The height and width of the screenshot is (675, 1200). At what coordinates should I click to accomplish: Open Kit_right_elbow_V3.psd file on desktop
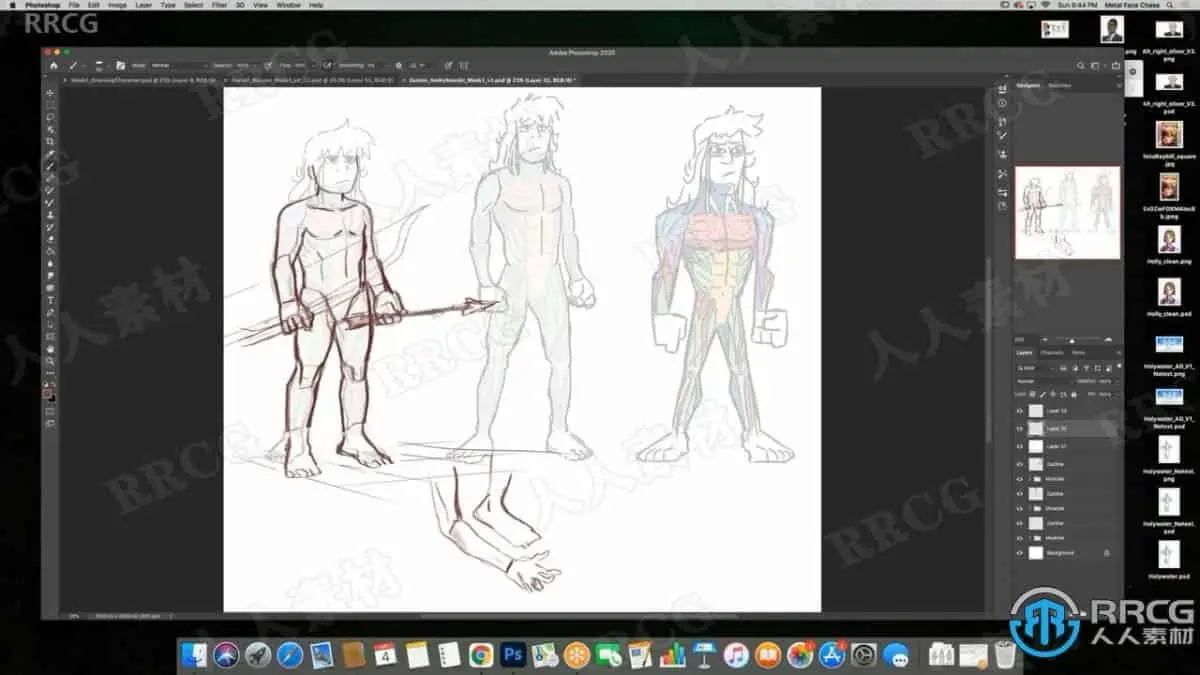pyautogui.click(x=1169, y=88)
